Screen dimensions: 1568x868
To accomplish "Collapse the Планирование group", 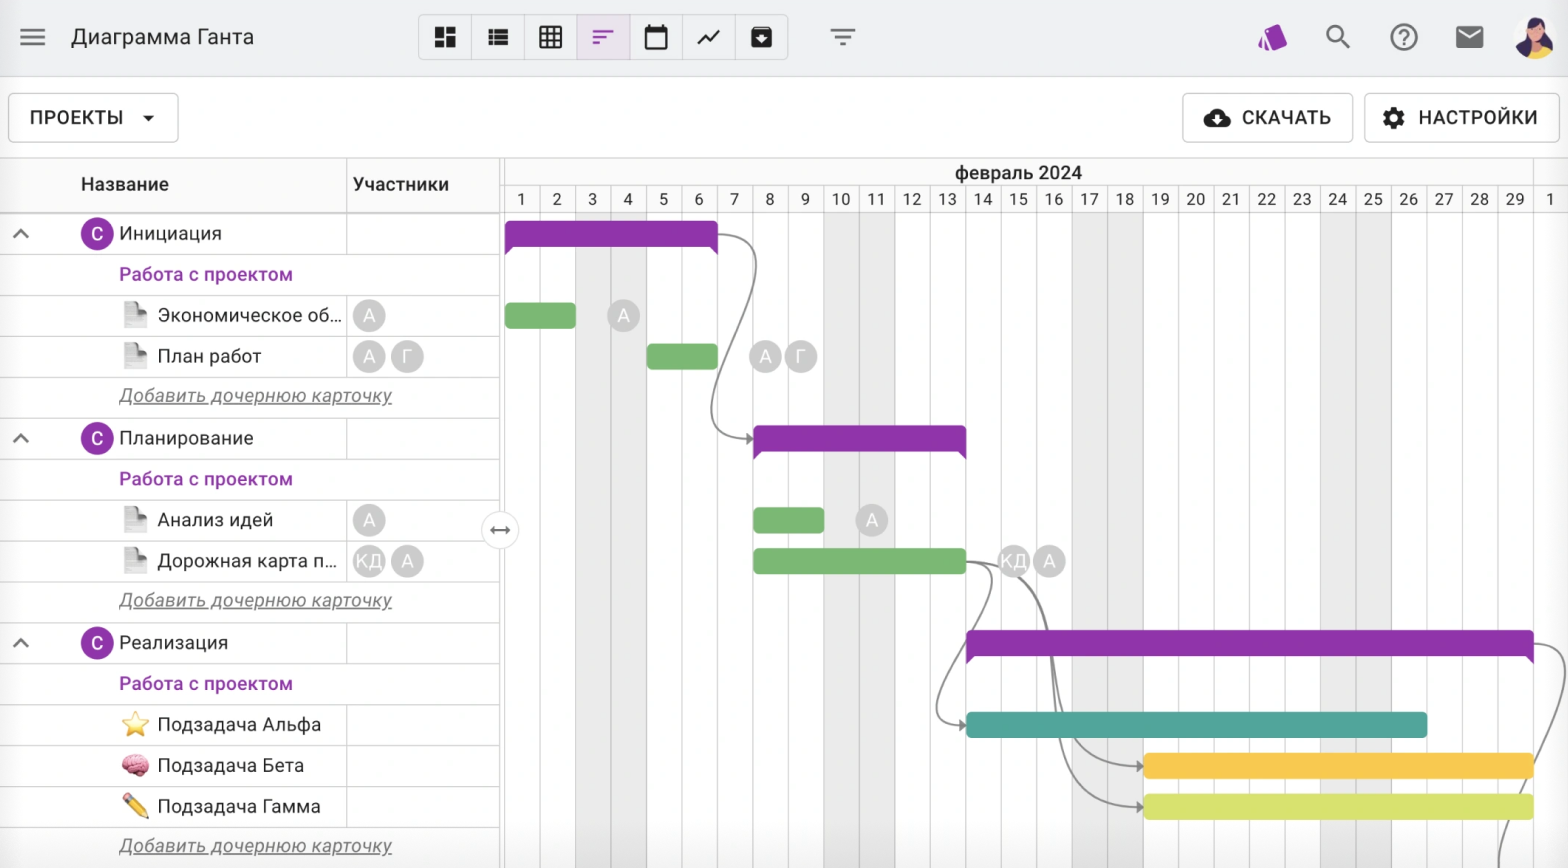I will [x=21, y=438].
